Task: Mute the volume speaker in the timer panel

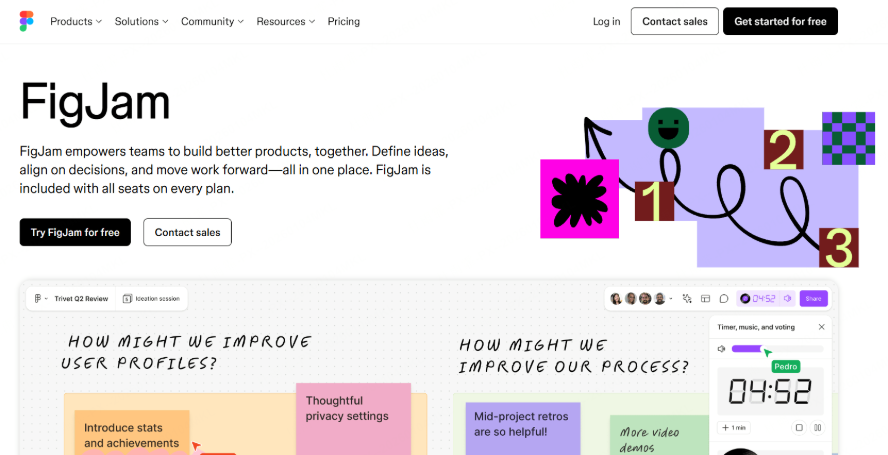Action: click(721, 349)
